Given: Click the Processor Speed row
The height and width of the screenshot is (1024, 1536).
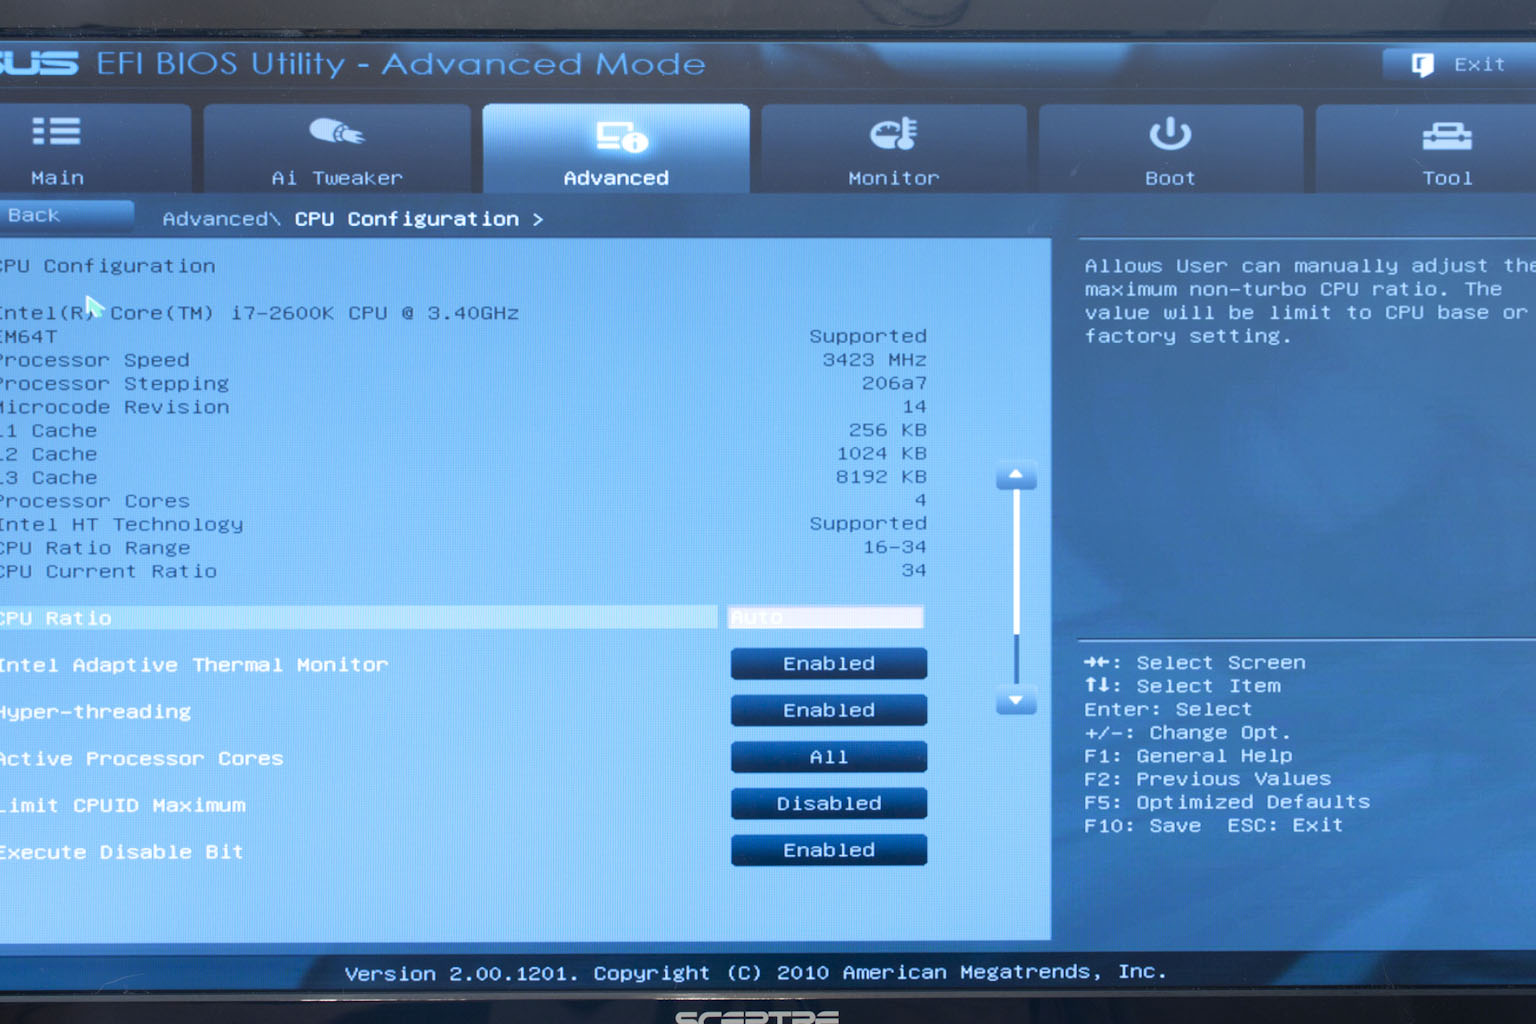Looking at the screenshot, I should pyautogui.click(x=463, y=360).
